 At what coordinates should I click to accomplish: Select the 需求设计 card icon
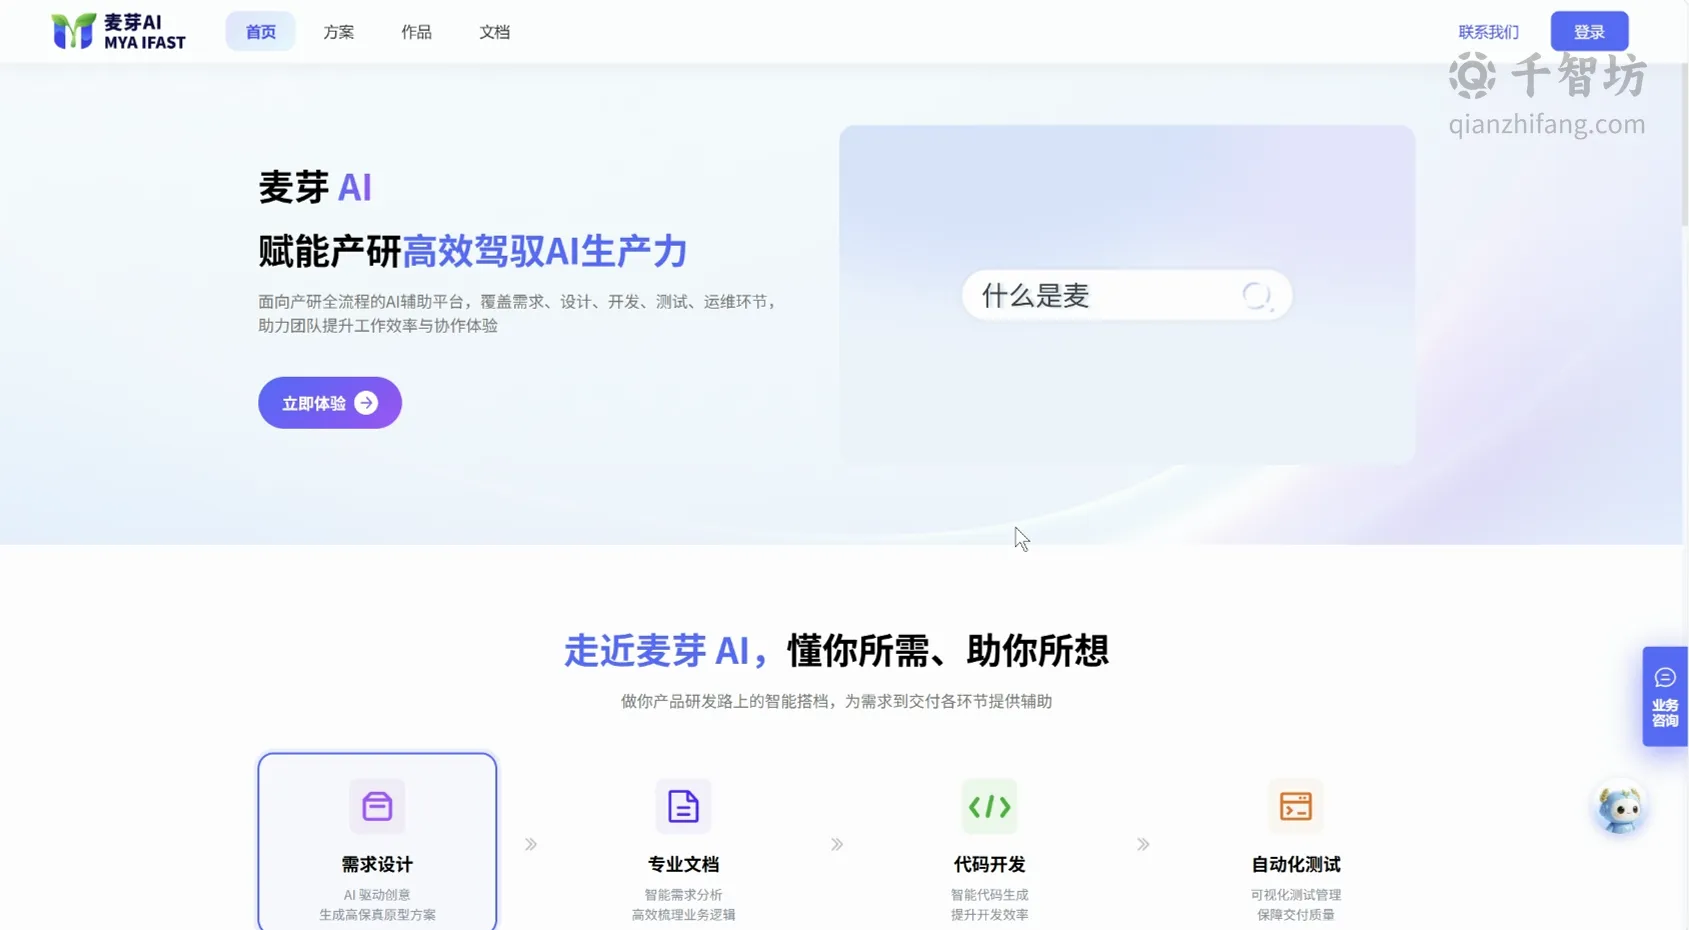coord(377,806)
